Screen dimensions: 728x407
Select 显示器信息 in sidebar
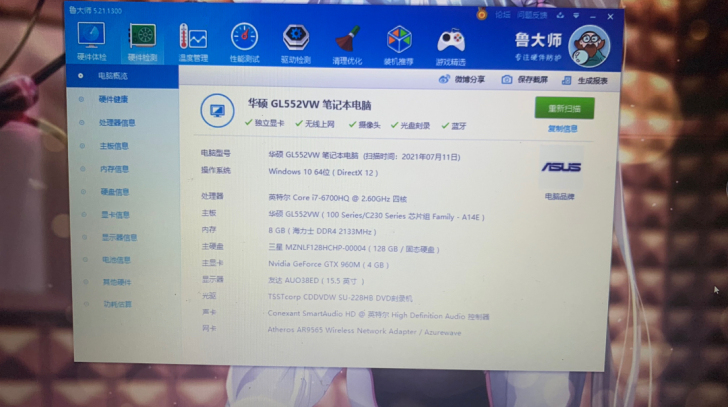119,238
